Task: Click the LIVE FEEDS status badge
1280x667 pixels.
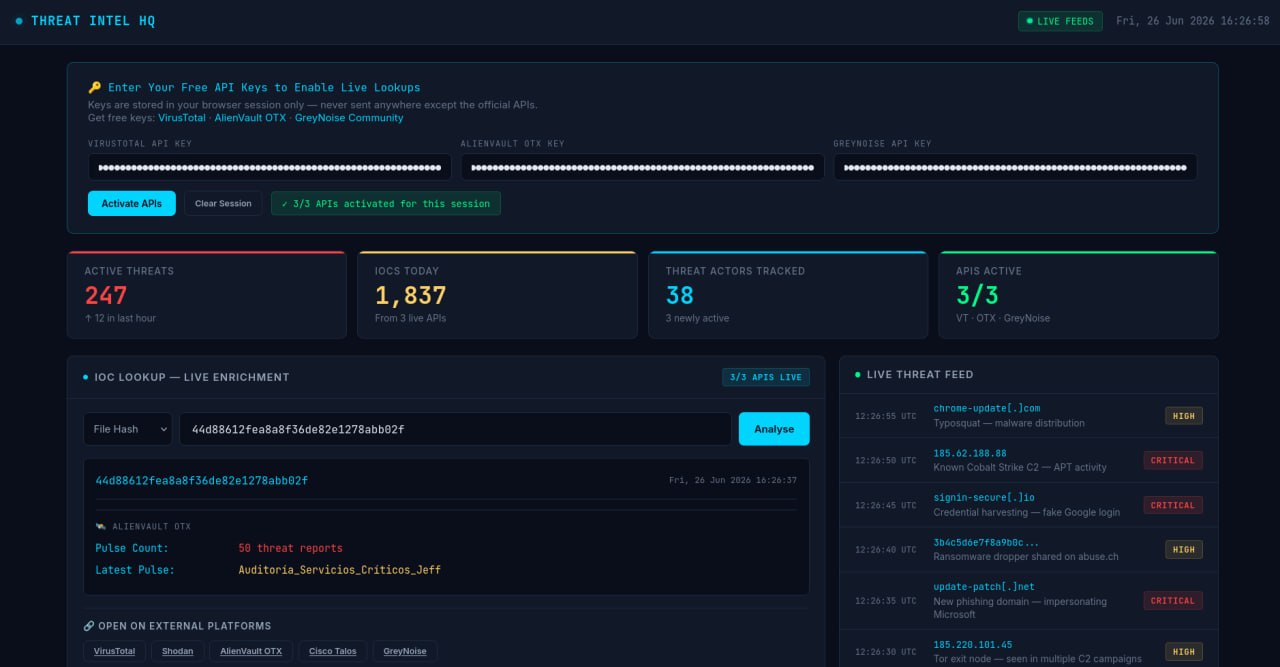Action: [1060, 21]
